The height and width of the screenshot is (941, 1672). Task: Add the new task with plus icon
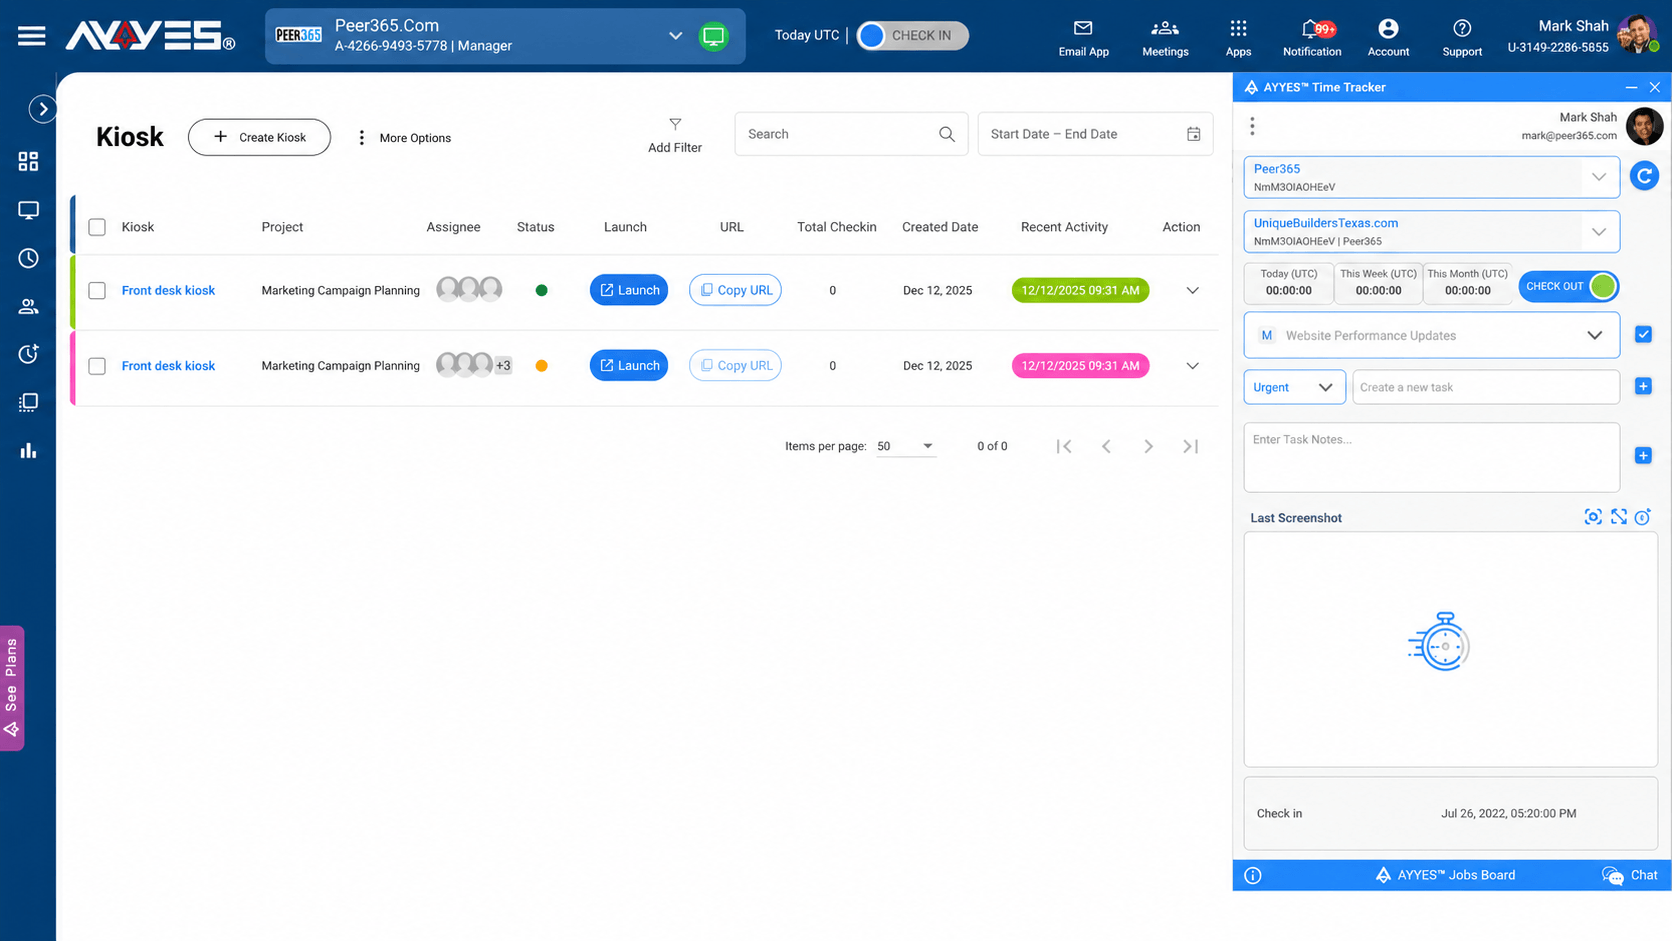(x=1643, y=386)
